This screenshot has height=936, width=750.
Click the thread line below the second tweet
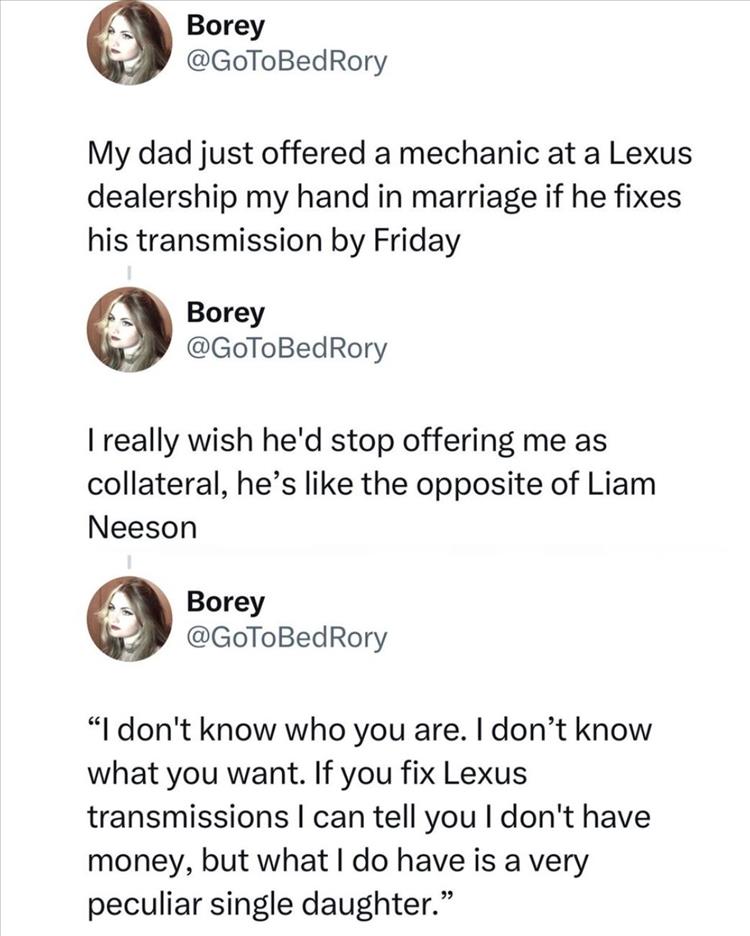tap(128, 558)
